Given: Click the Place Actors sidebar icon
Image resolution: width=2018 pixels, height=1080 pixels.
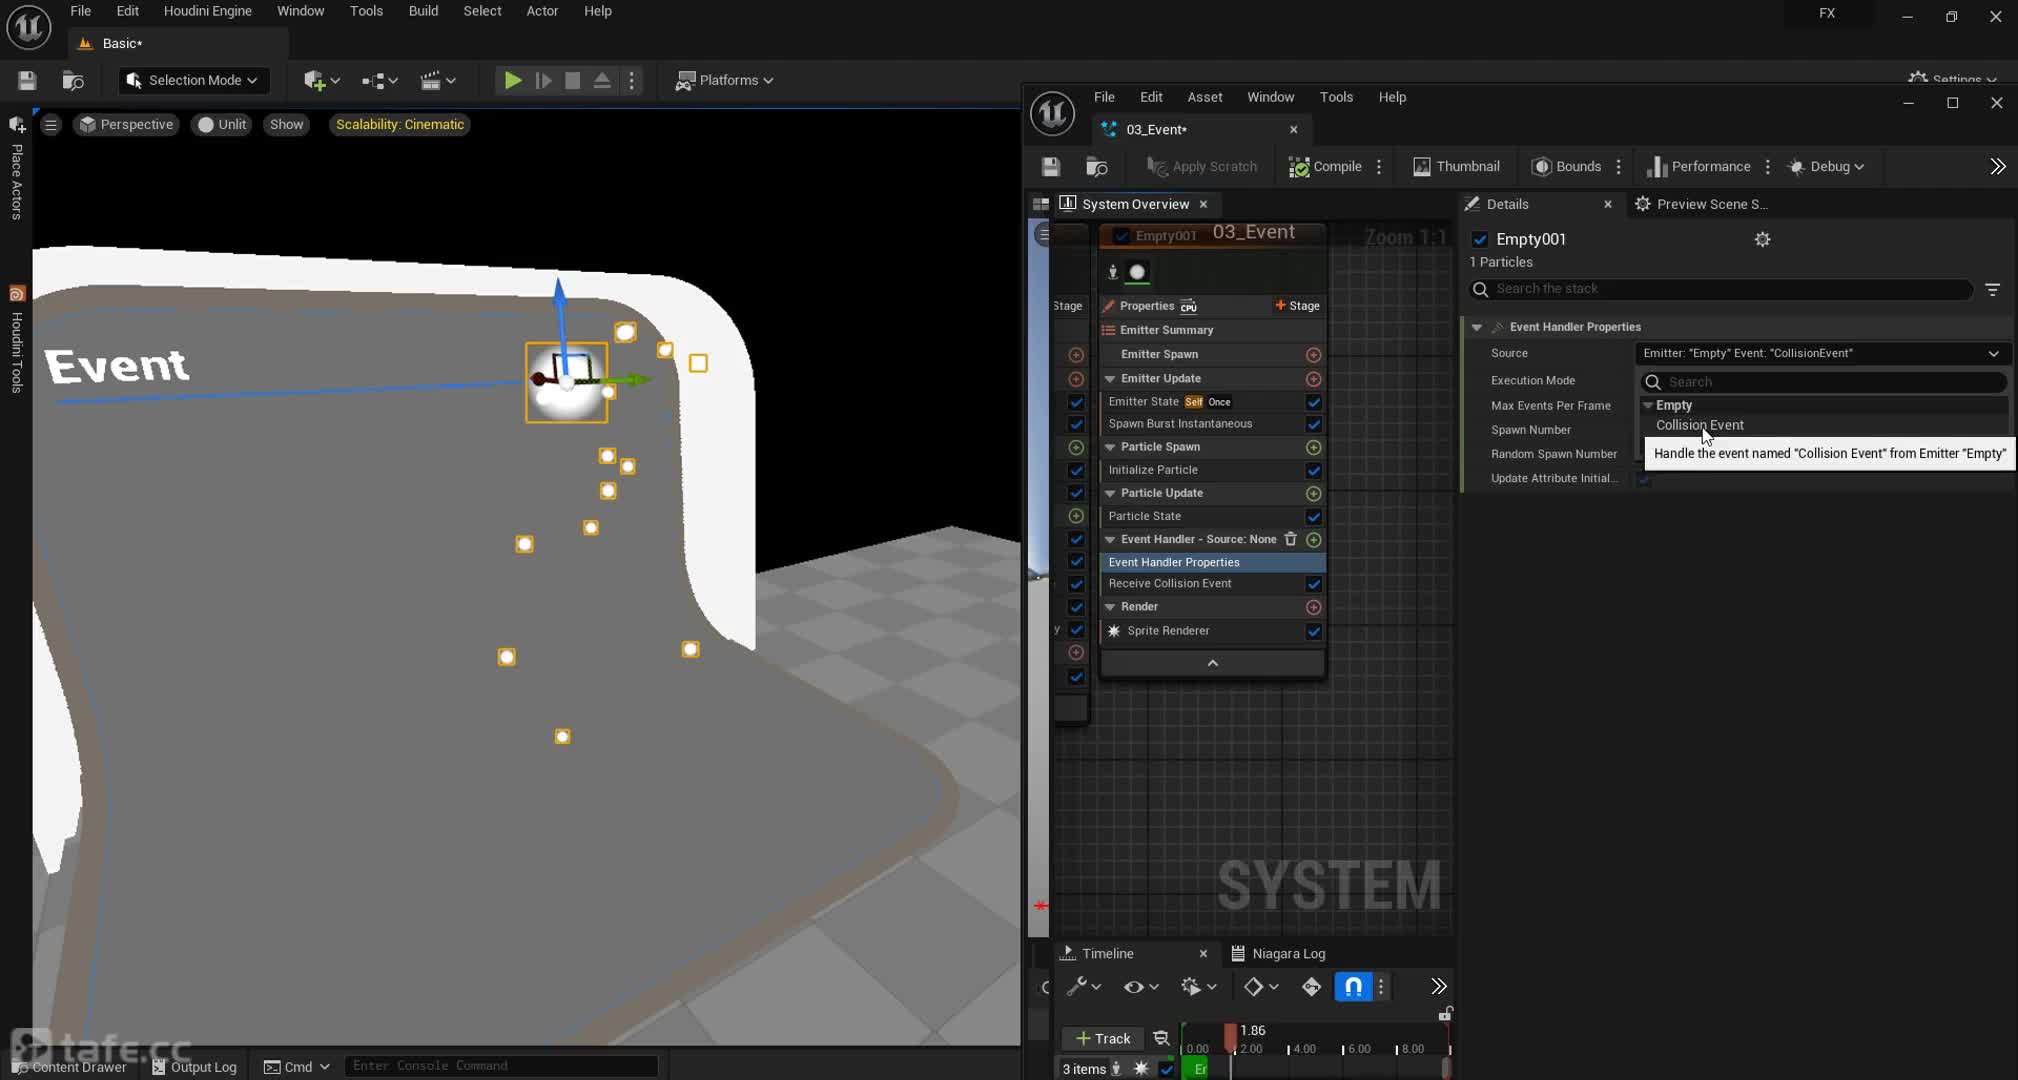Looking at the screenshot, I should (17, 125).
